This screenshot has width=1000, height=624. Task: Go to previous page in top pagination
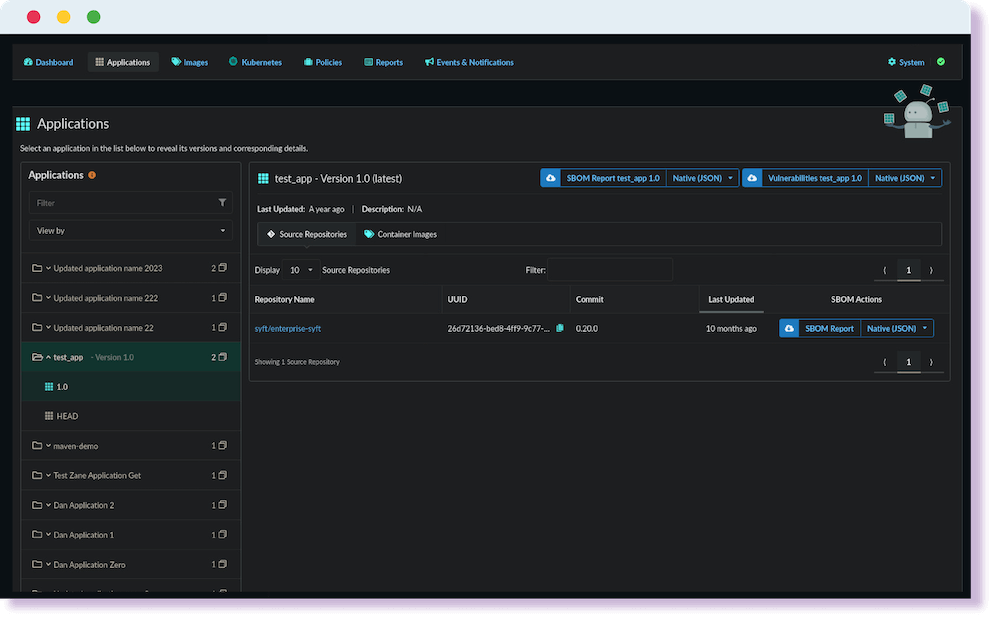(x=886, y=271)
